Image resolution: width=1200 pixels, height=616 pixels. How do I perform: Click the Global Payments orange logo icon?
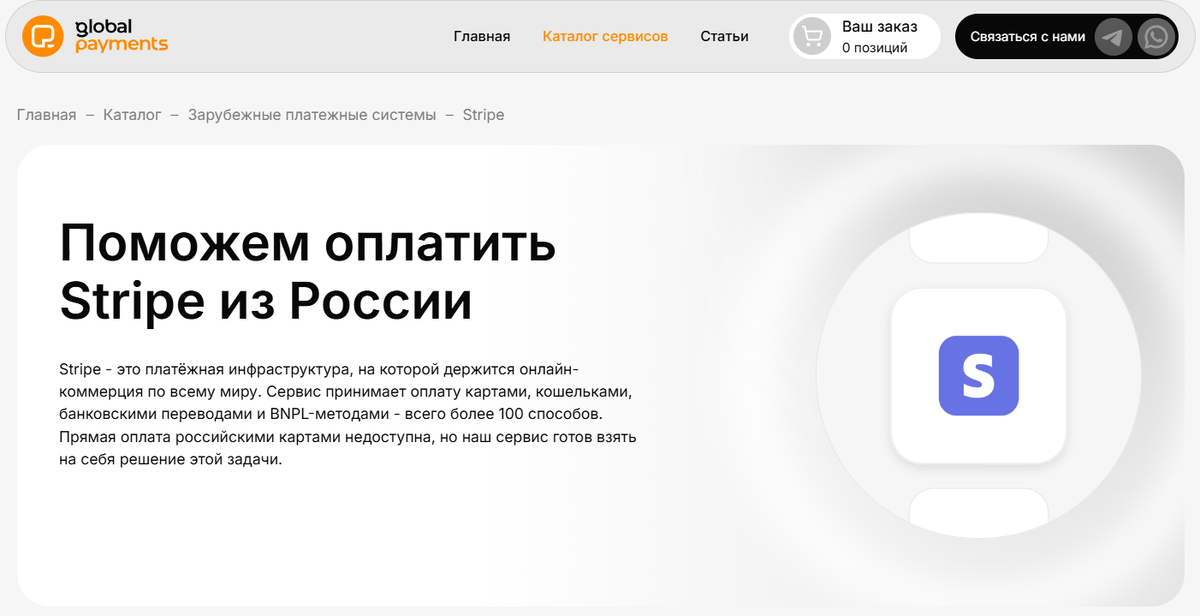[x=43, y=37]
